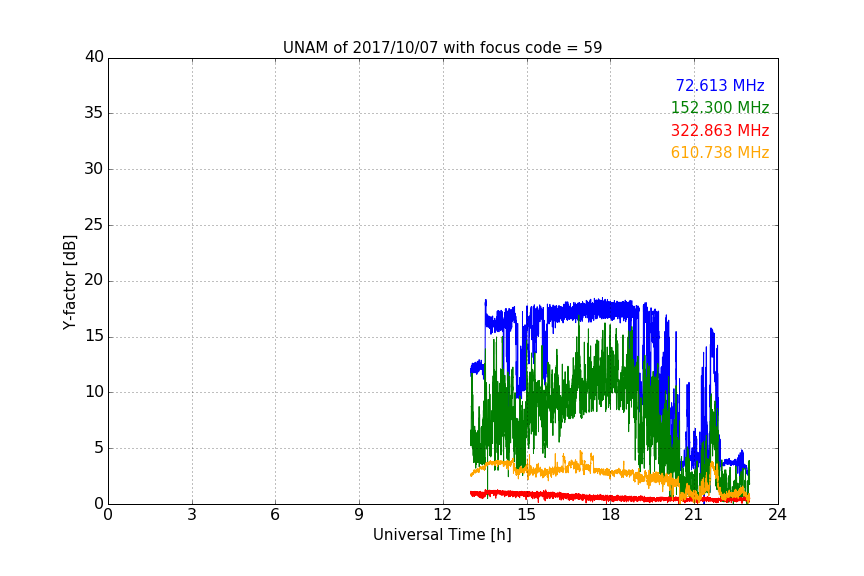
Task: Select the 610.738 MHz legend label
Action: click(x=720, y=153)
